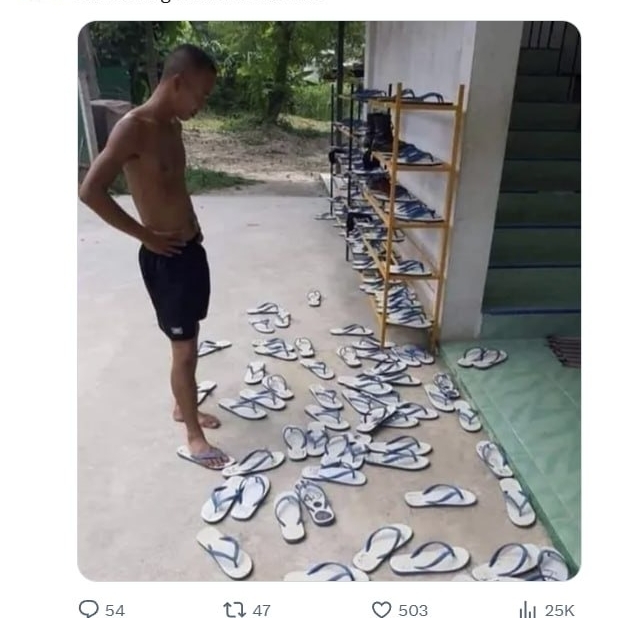Click the lone sandal pair on green mat

click(482, 357)
